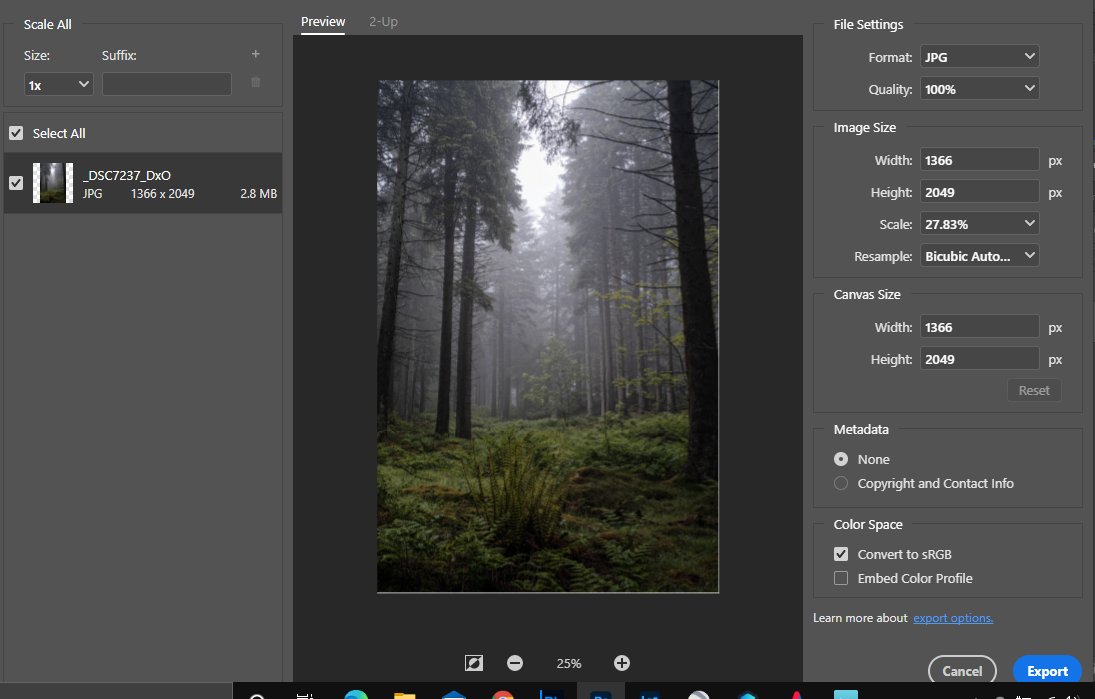Zoom out preview with minus icon
Screen dimensions: 1095x699
[515, 663]
